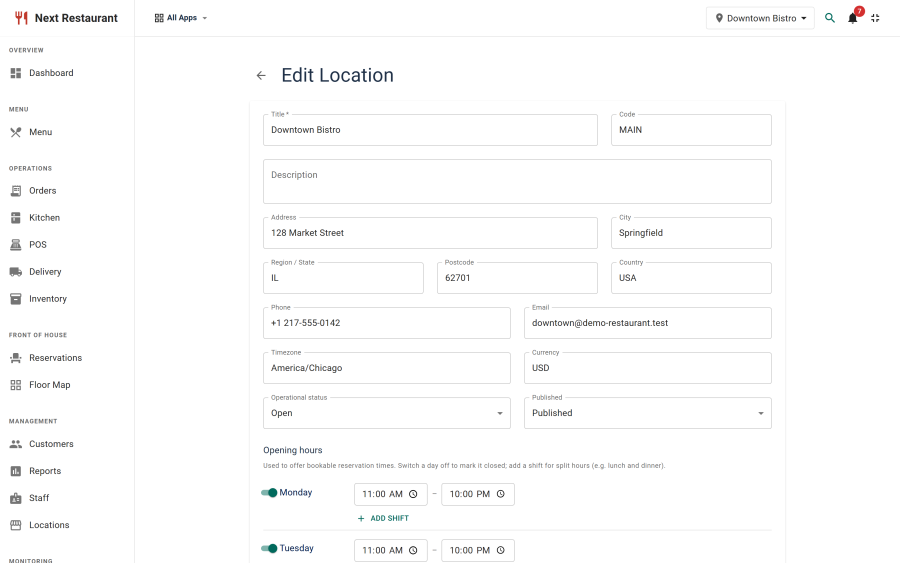Click the Staff badge icon
The width and height of the screenshot is (900, 563).
click(x=16, y=498)
